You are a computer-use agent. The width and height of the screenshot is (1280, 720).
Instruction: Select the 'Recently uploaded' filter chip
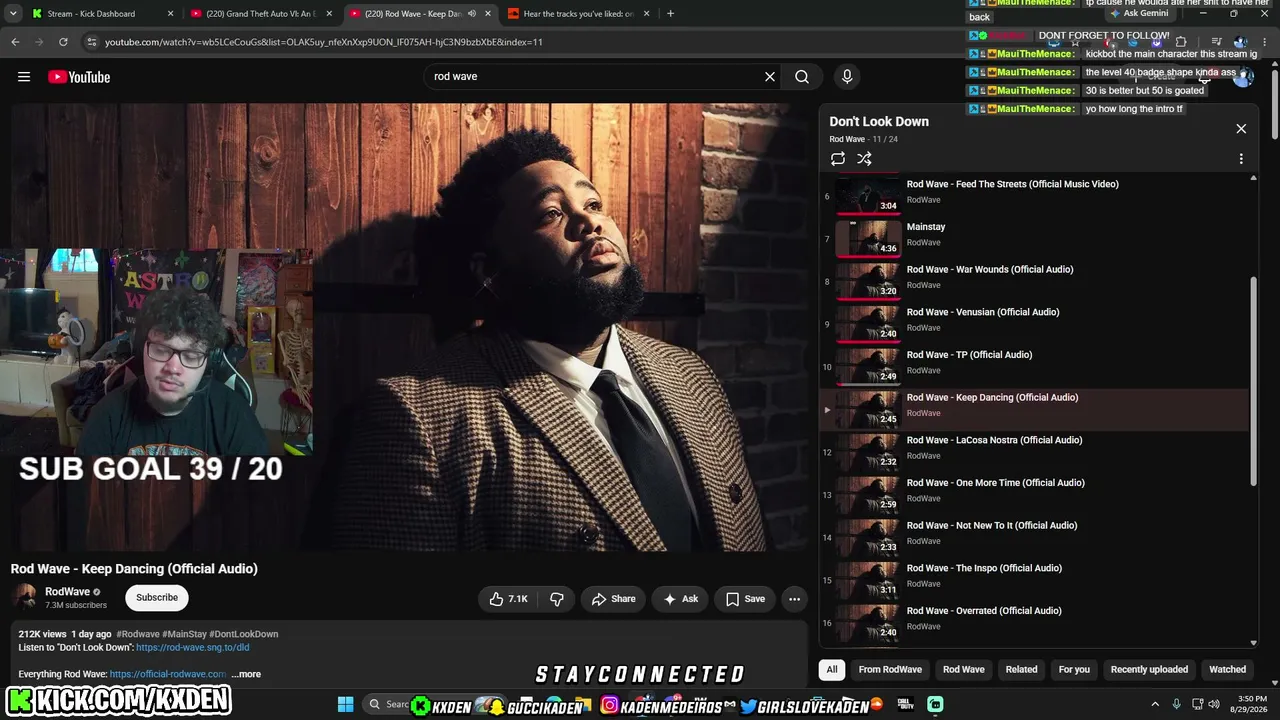pyautogui.click(x=1149, y=670)
